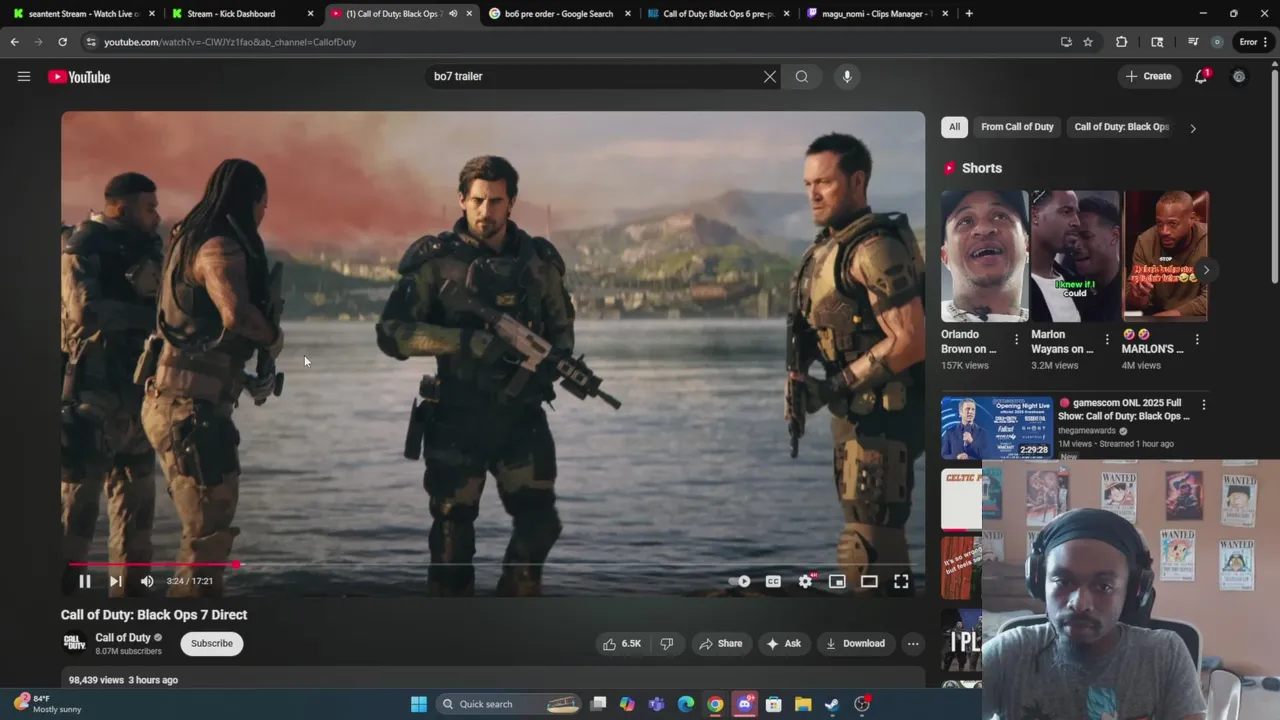The width and height of the screenshot is (1280, 720).
Task: Pause the video
Action: coord(85,581)
